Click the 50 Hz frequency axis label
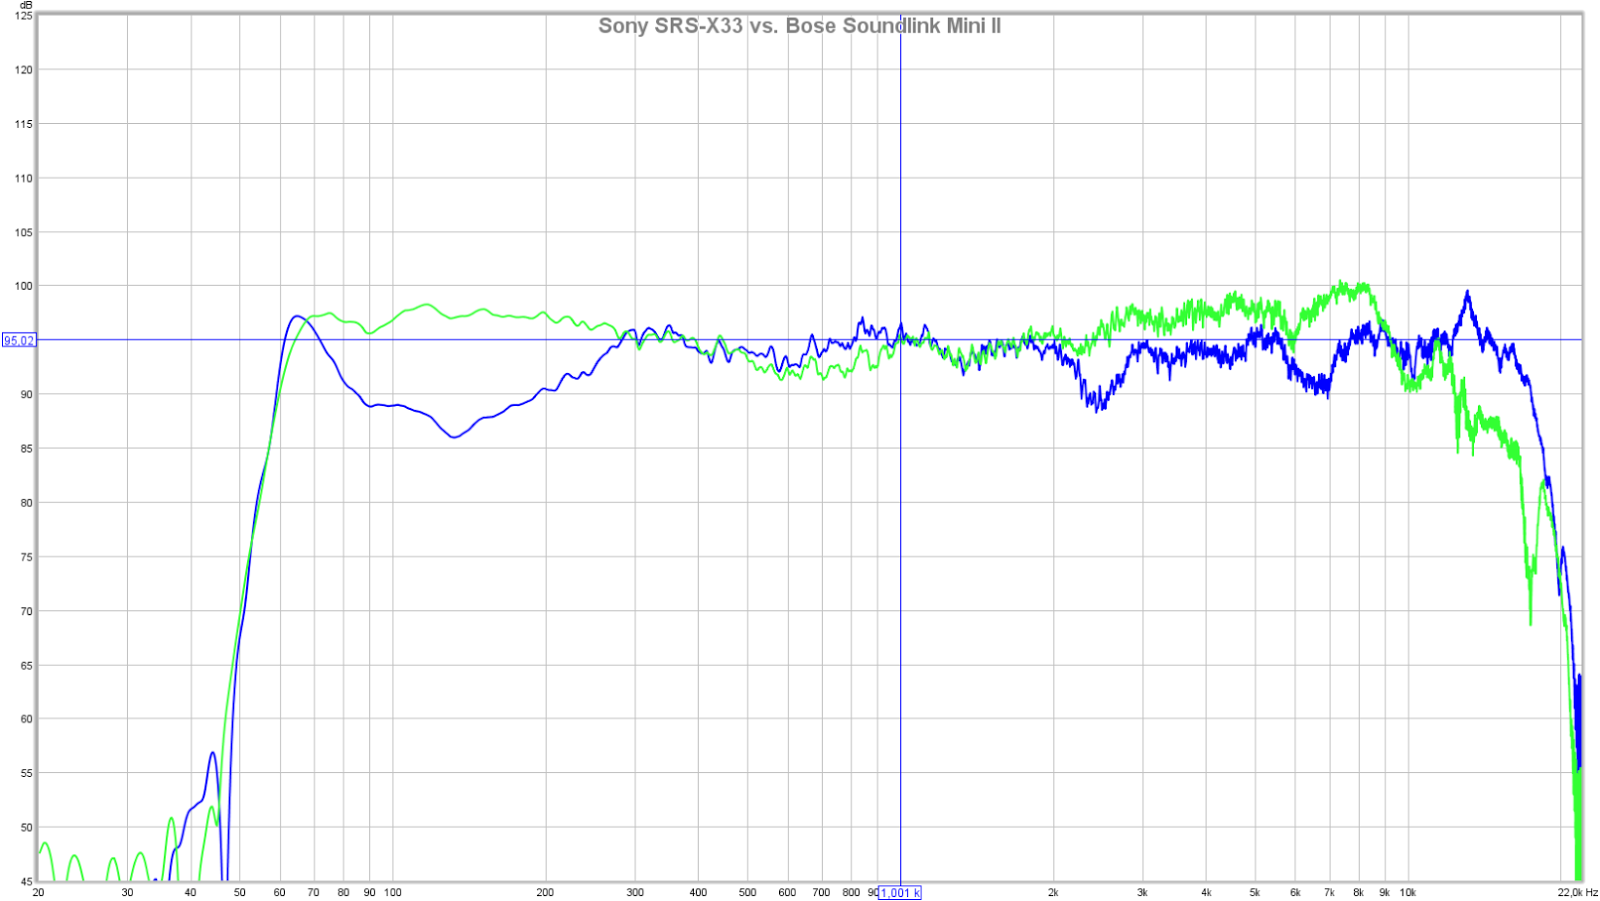The height and width of the screenshot is (901, 1600). point(240,892)
